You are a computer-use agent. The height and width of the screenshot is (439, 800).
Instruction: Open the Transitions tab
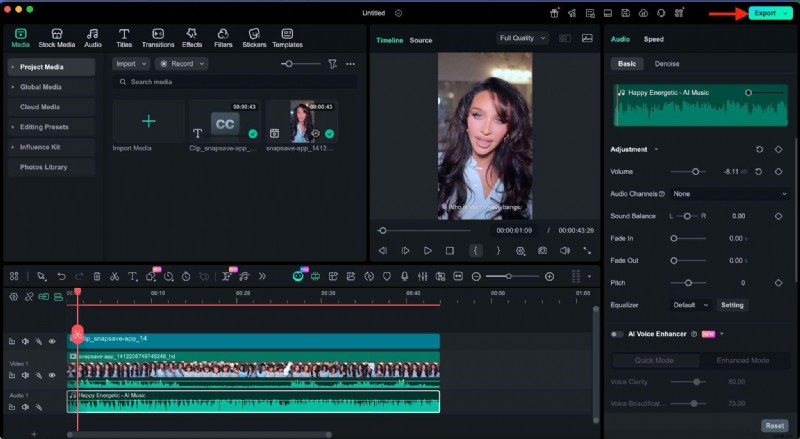point(158,38)
